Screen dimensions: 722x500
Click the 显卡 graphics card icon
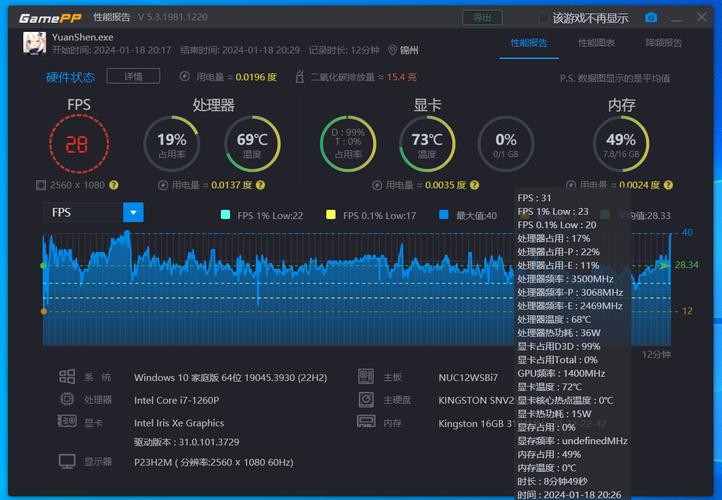[67, 421]
